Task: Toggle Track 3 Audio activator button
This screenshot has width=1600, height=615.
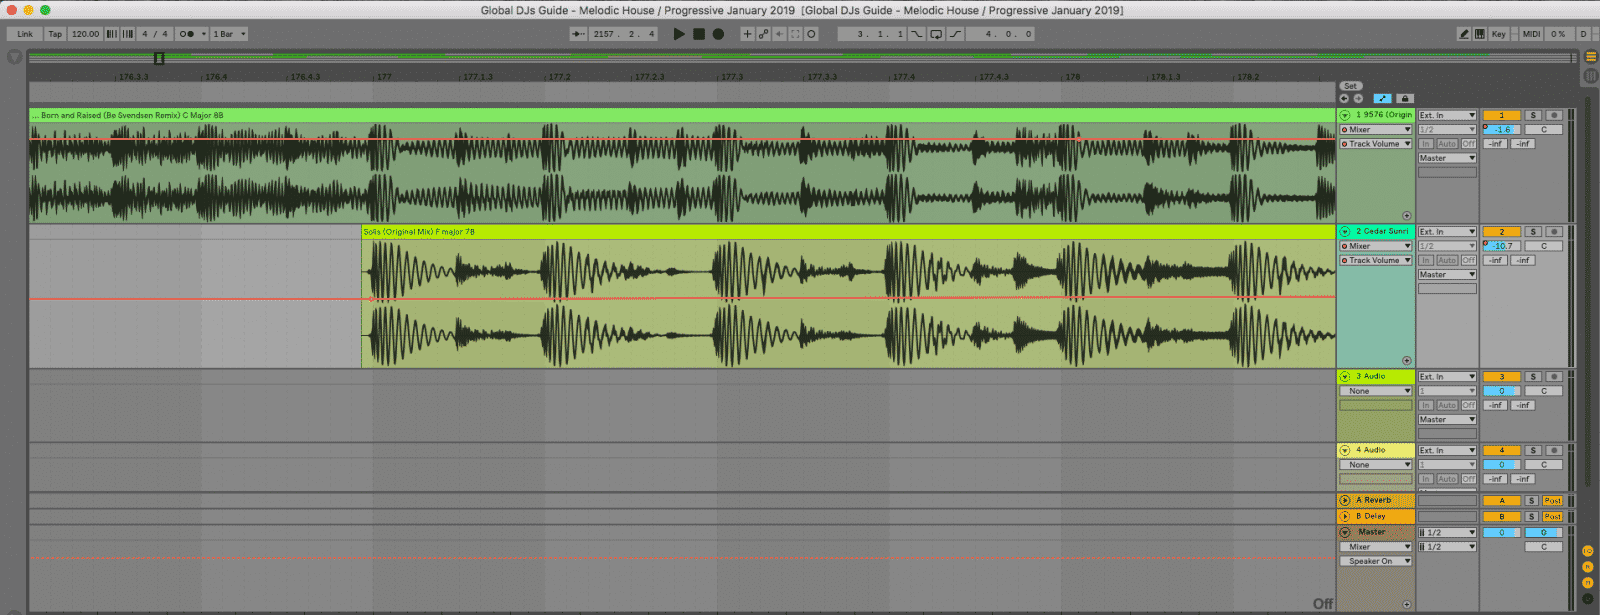Action: pyautogui.click(x=1501, y=377)
